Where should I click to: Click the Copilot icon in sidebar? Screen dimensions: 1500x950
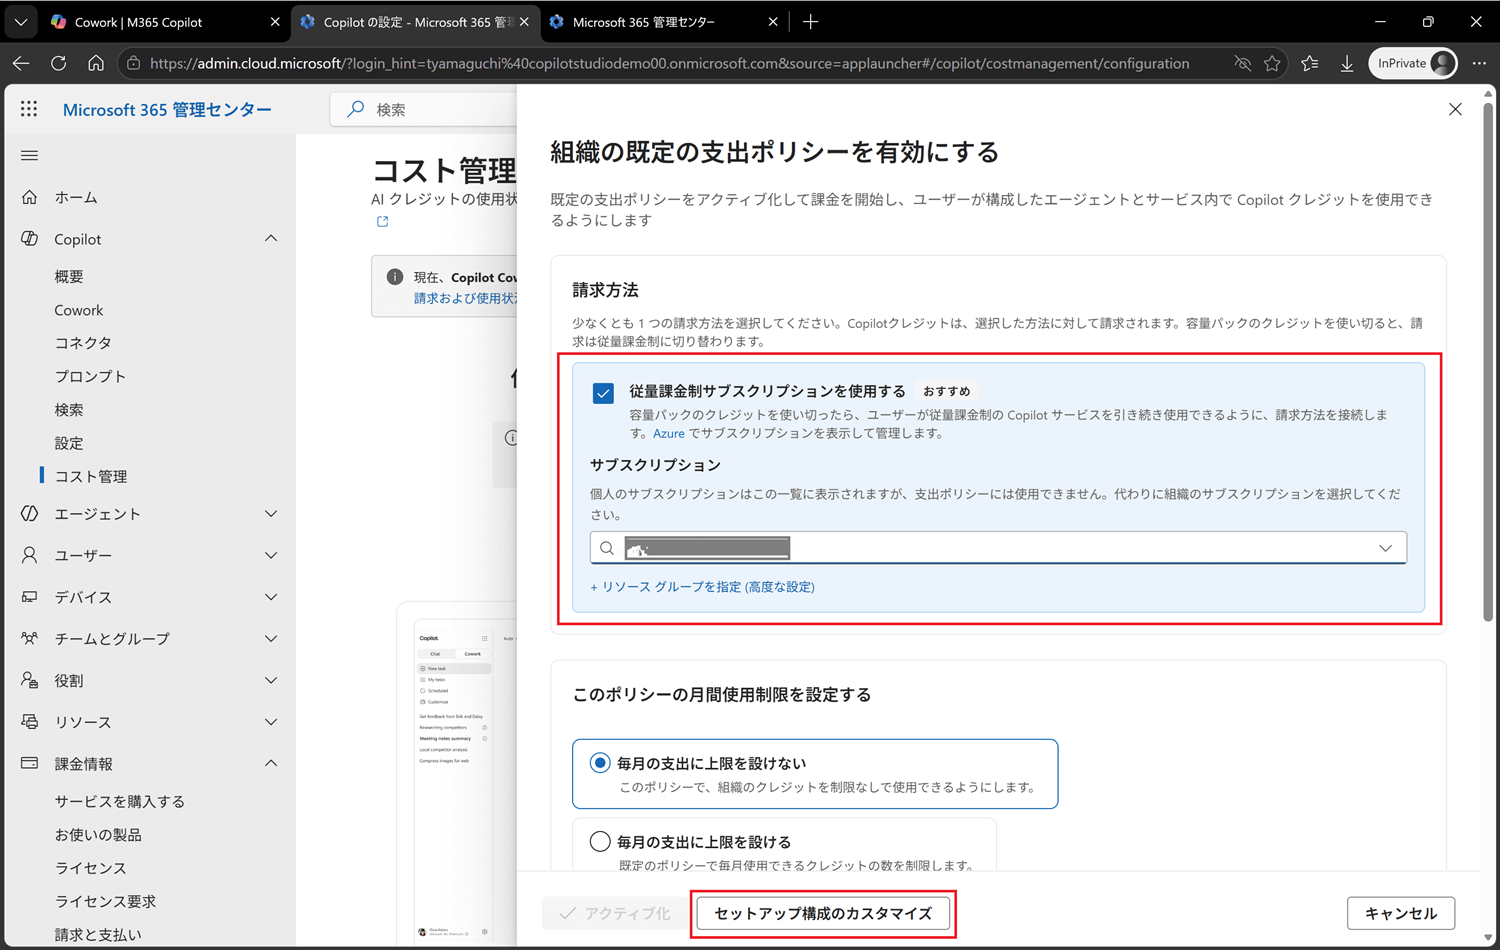click(x=30, y=239)
